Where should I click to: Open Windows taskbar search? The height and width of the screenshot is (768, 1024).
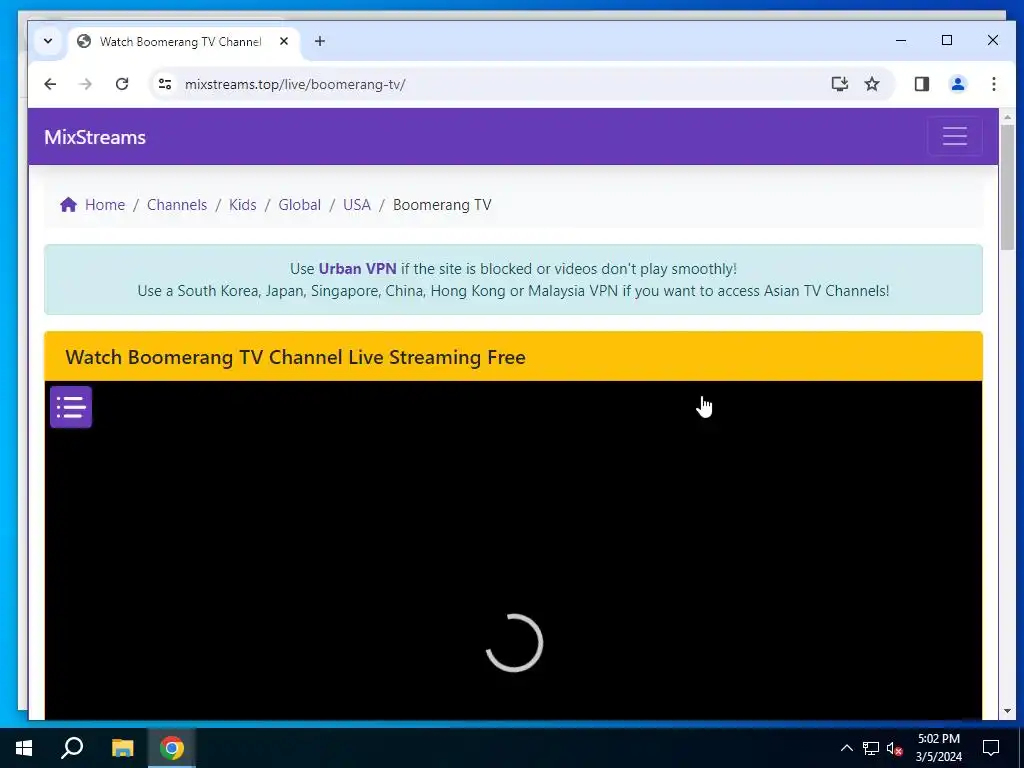tap(72, 748)
